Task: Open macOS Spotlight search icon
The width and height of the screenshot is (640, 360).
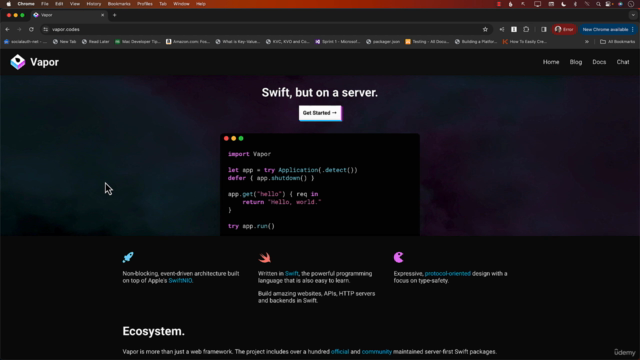Action: pyautogui.click(x=598, y=4)
